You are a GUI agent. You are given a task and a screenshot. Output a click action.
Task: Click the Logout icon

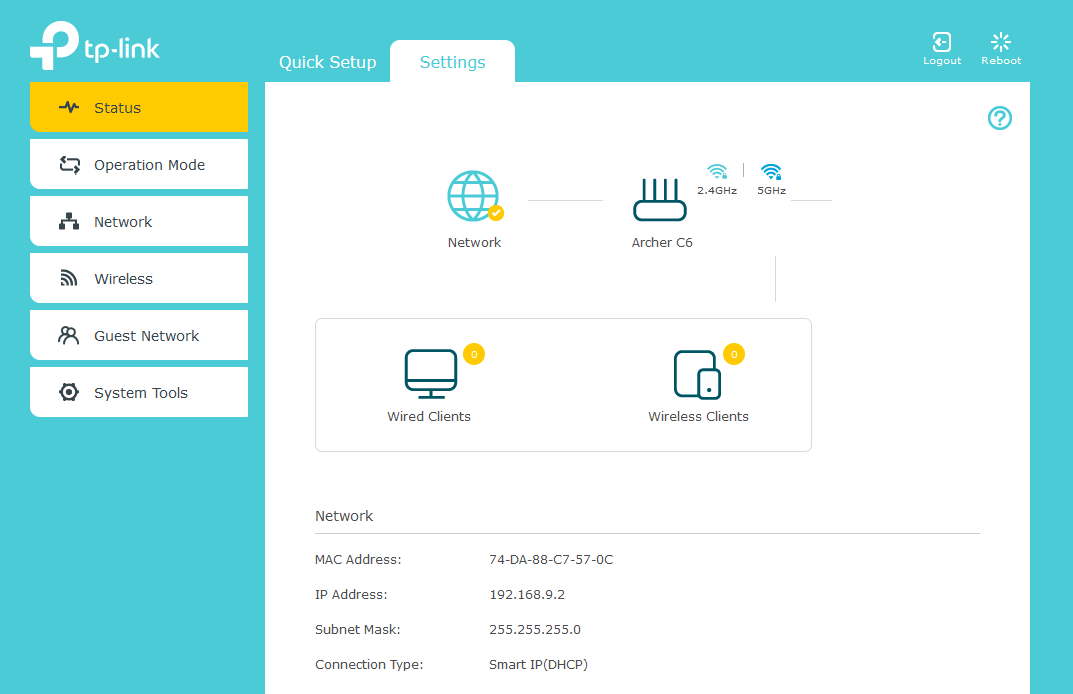click(941, 42)
